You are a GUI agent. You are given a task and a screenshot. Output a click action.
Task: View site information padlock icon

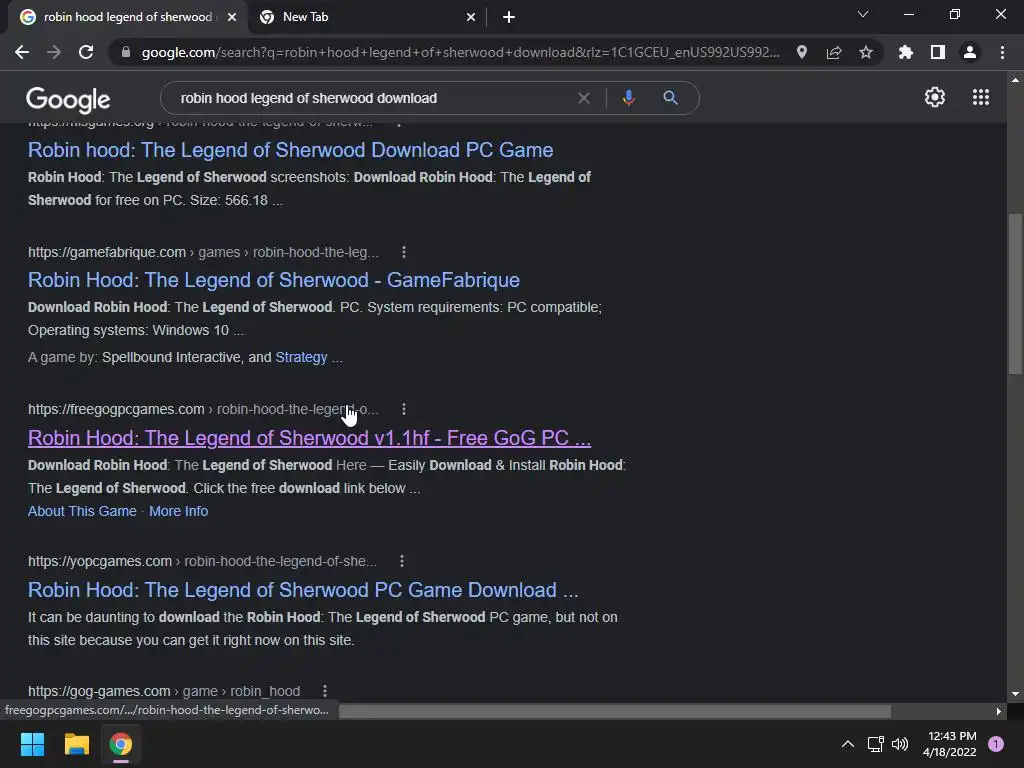click(x=126, y=52)
